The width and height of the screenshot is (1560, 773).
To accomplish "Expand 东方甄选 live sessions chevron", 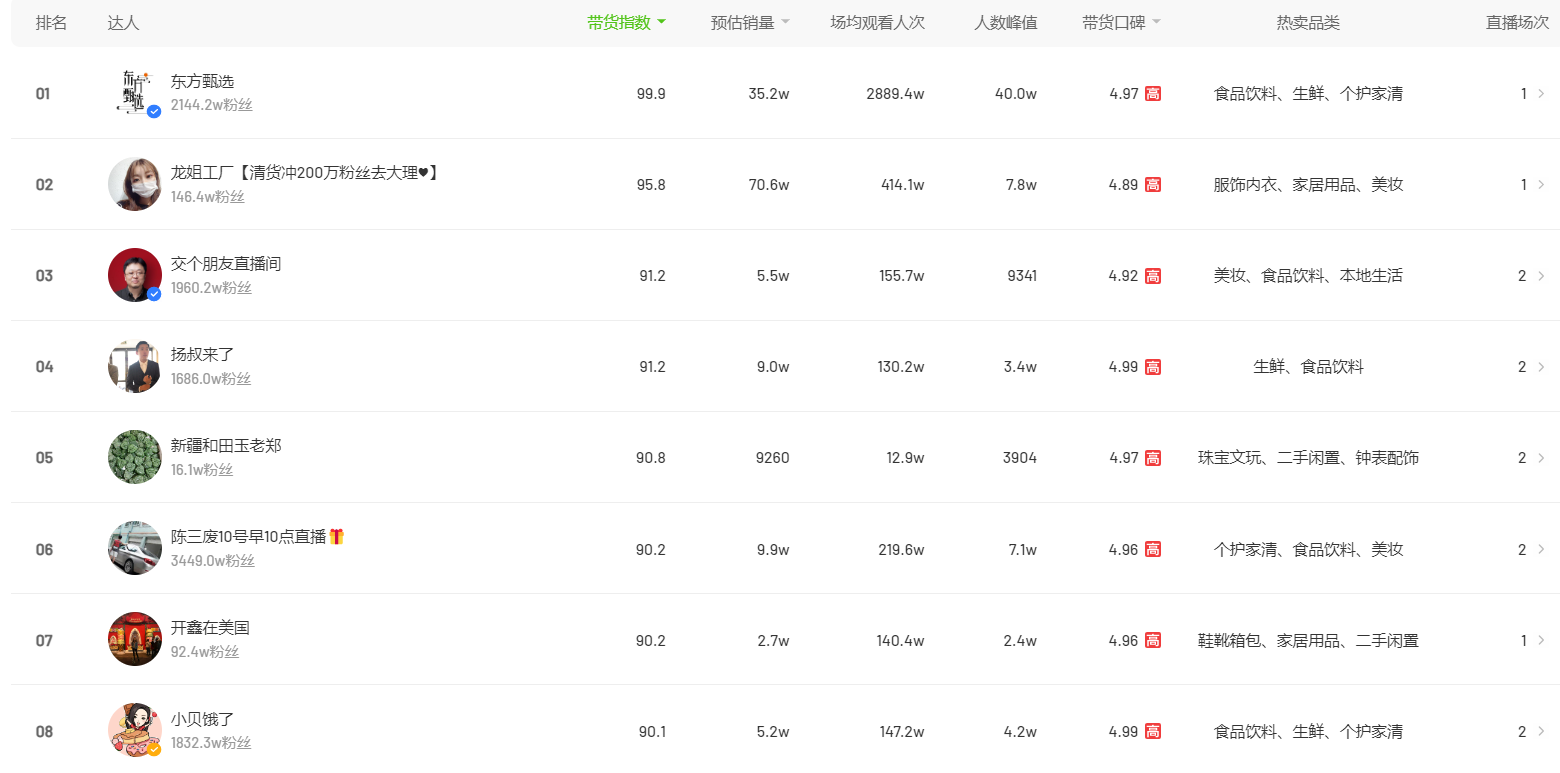I will click(x=1540, y=94).
